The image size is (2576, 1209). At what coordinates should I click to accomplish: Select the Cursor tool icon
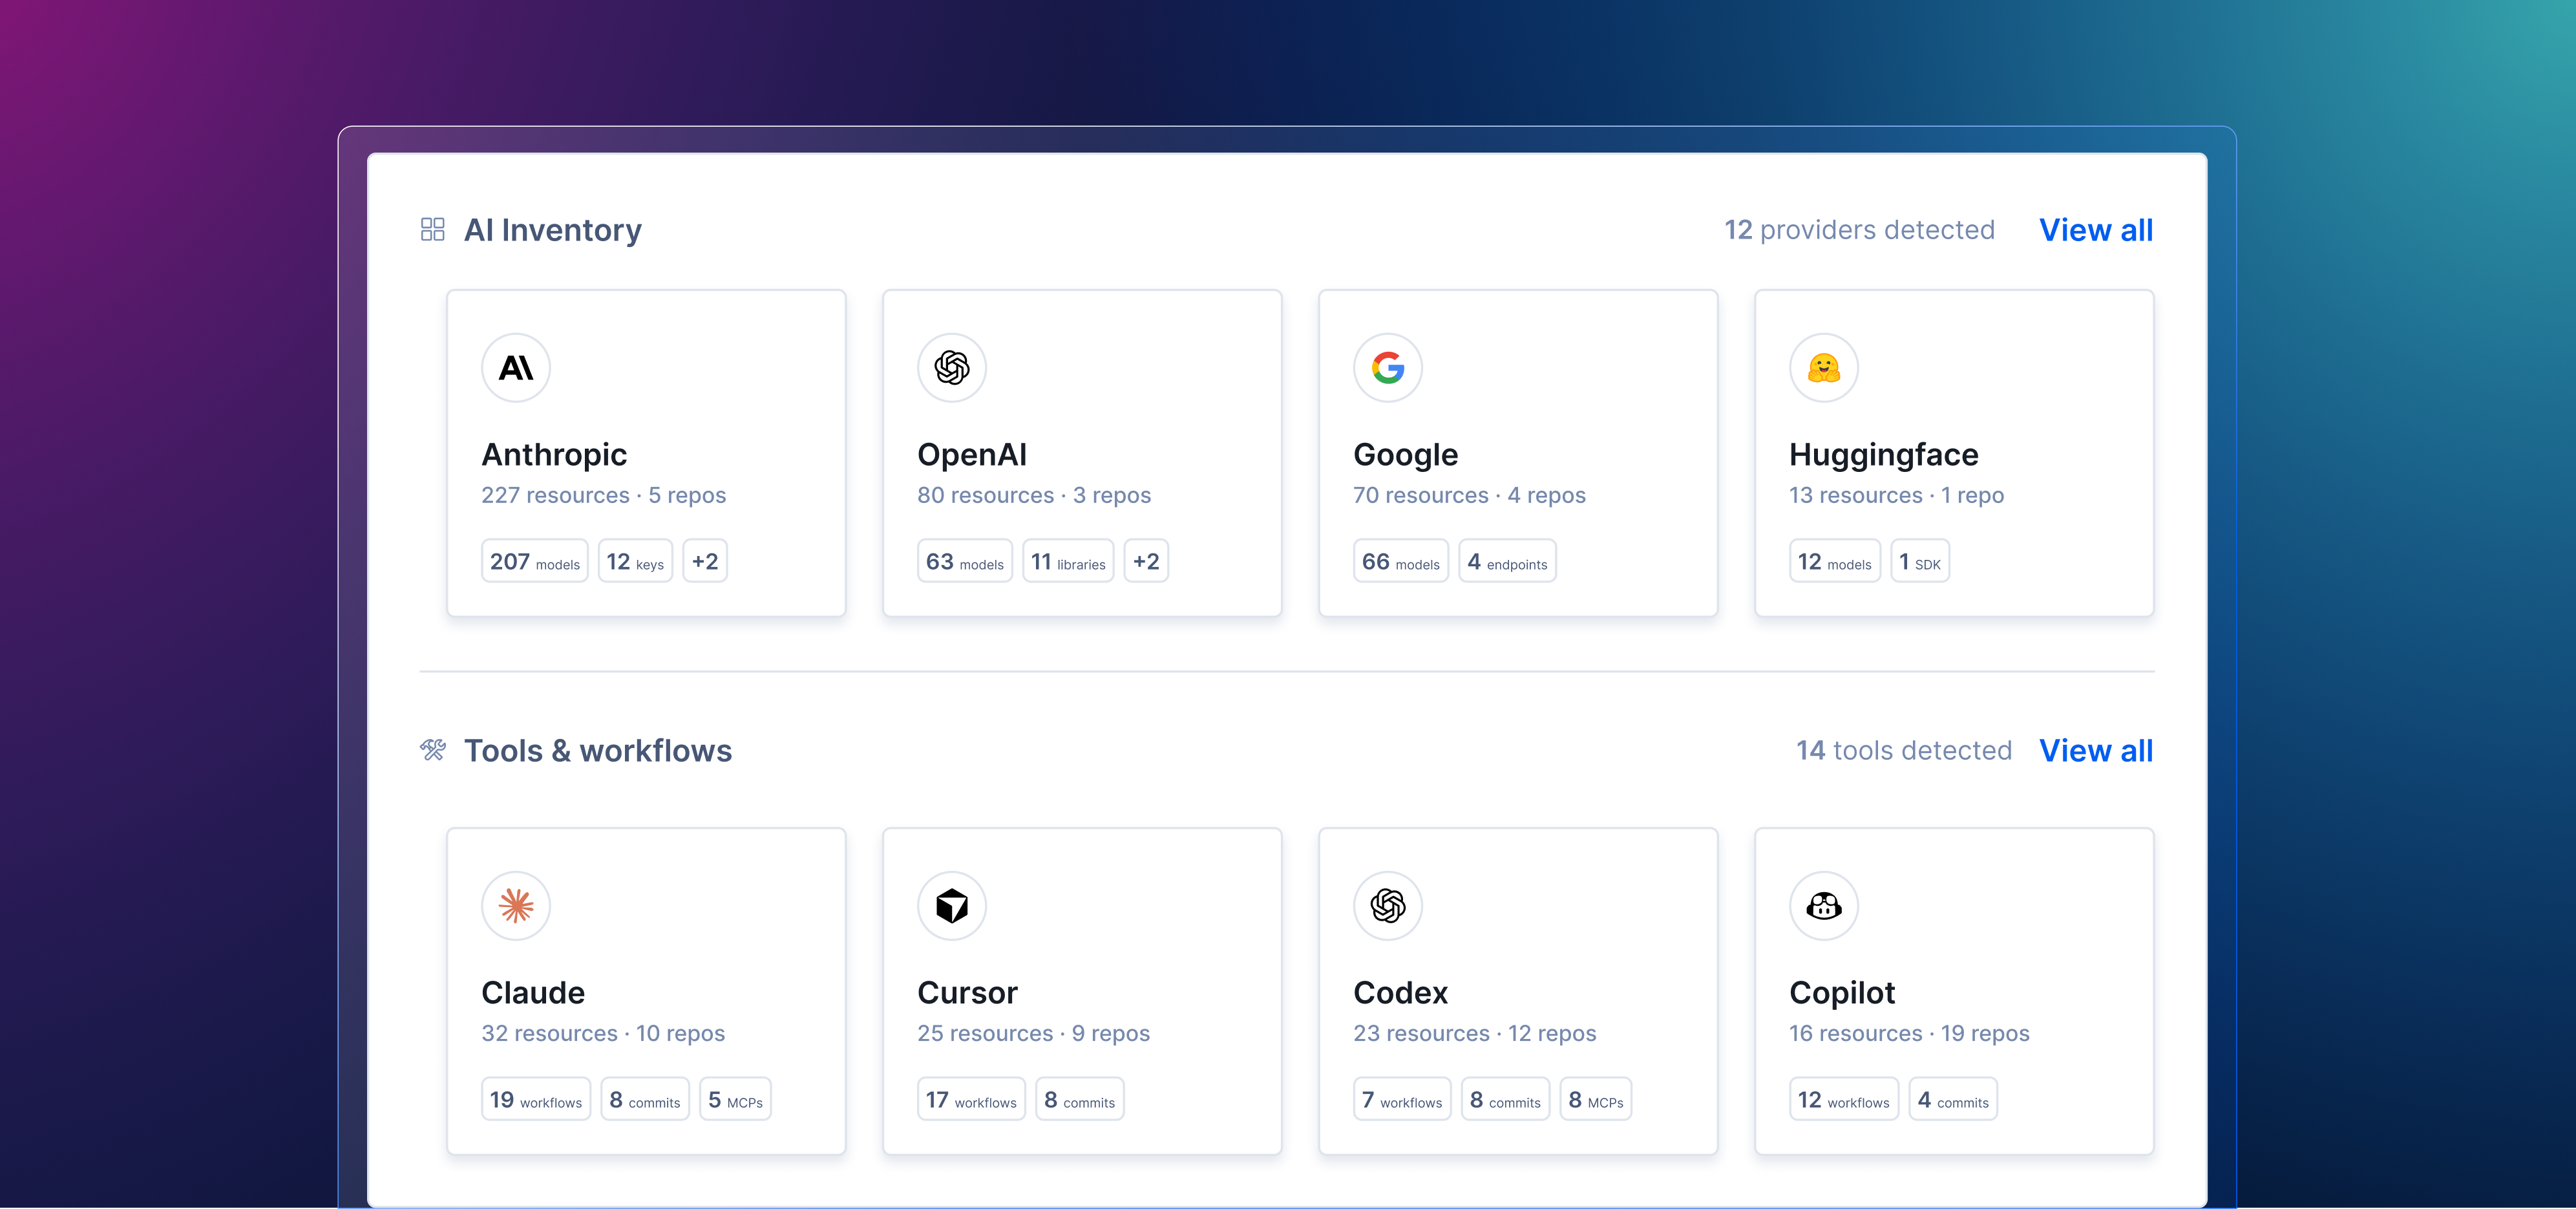[952, 905]
